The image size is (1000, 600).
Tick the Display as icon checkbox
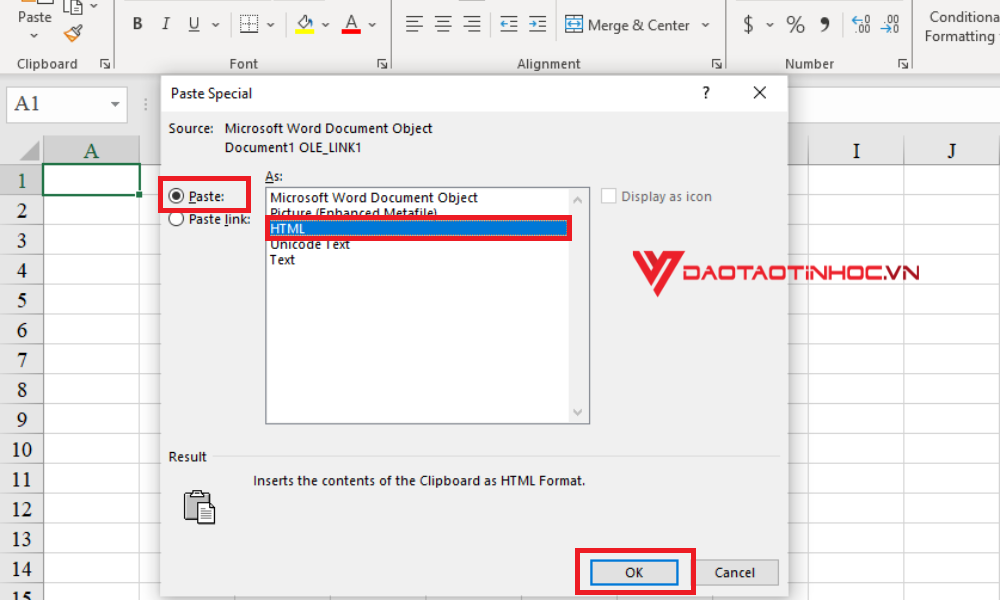608,196
